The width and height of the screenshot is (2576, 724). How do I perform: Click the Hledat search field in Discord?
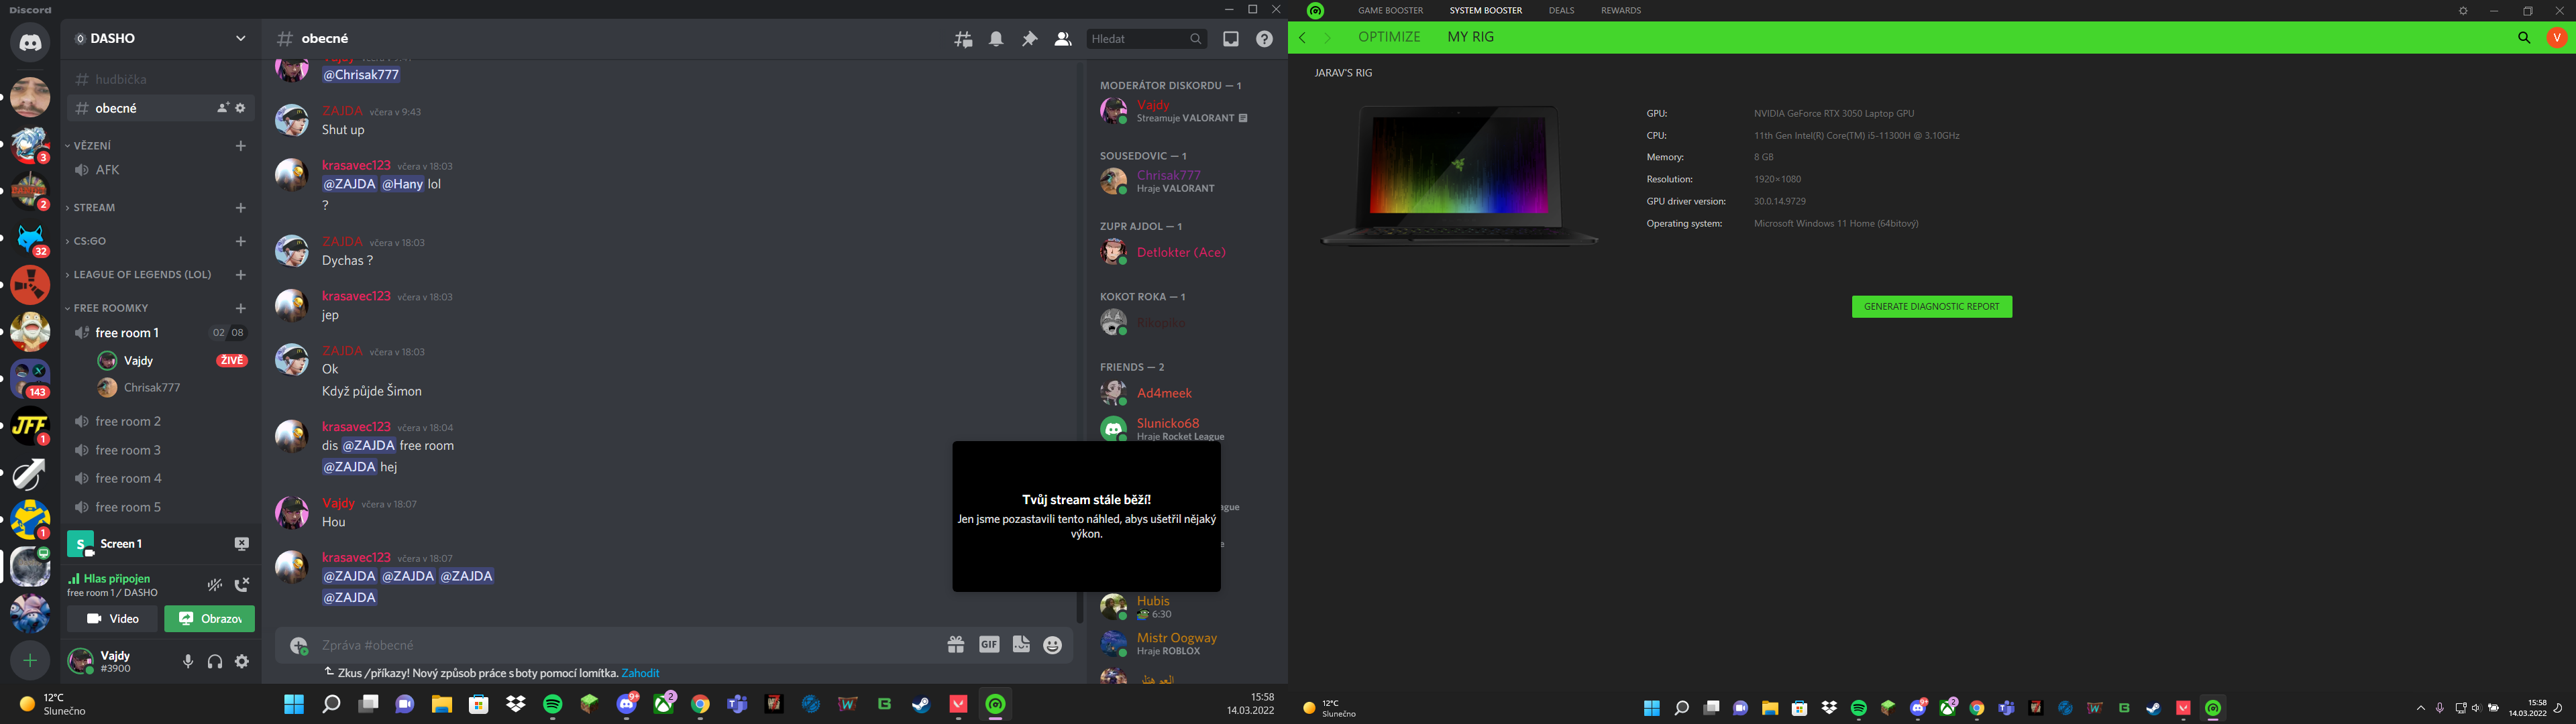pyautogui.click(x=1146, y=39)
